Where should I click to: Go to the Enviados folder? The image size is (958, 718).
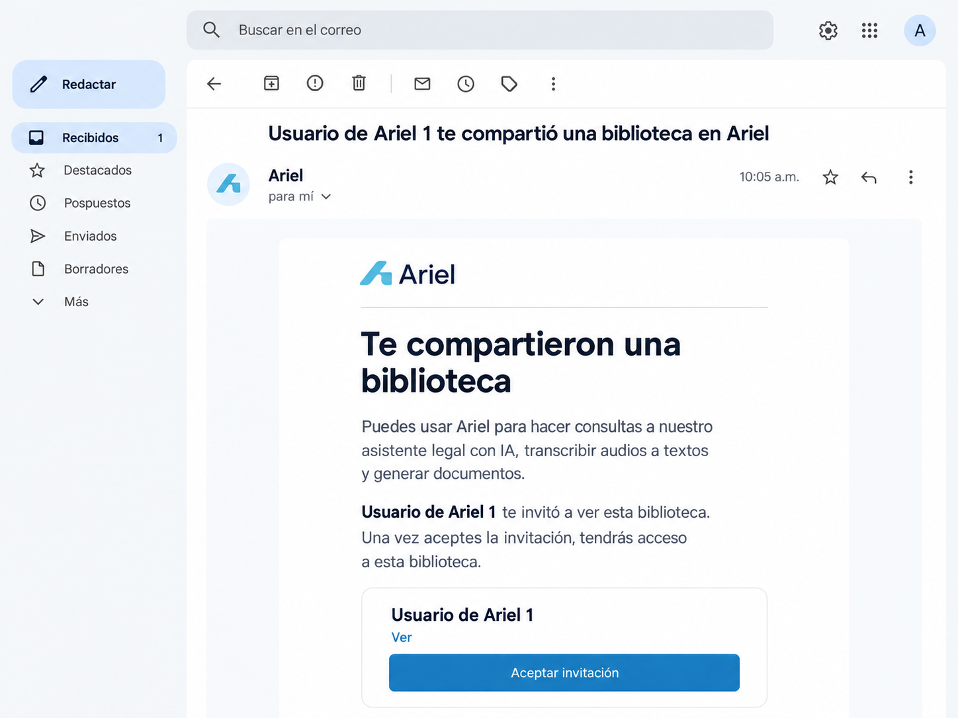tap(90, 236)
